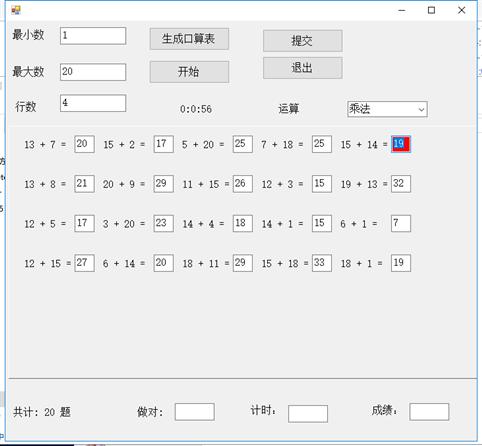Click the 生成口算表 button
482x446 pixels.
click(189, 39)
